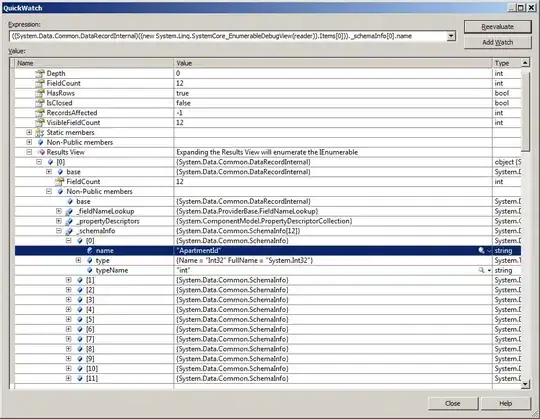This screenshot has width=540, height=419.
Task: Click the Reevaluate button
Action: point(497,27)
